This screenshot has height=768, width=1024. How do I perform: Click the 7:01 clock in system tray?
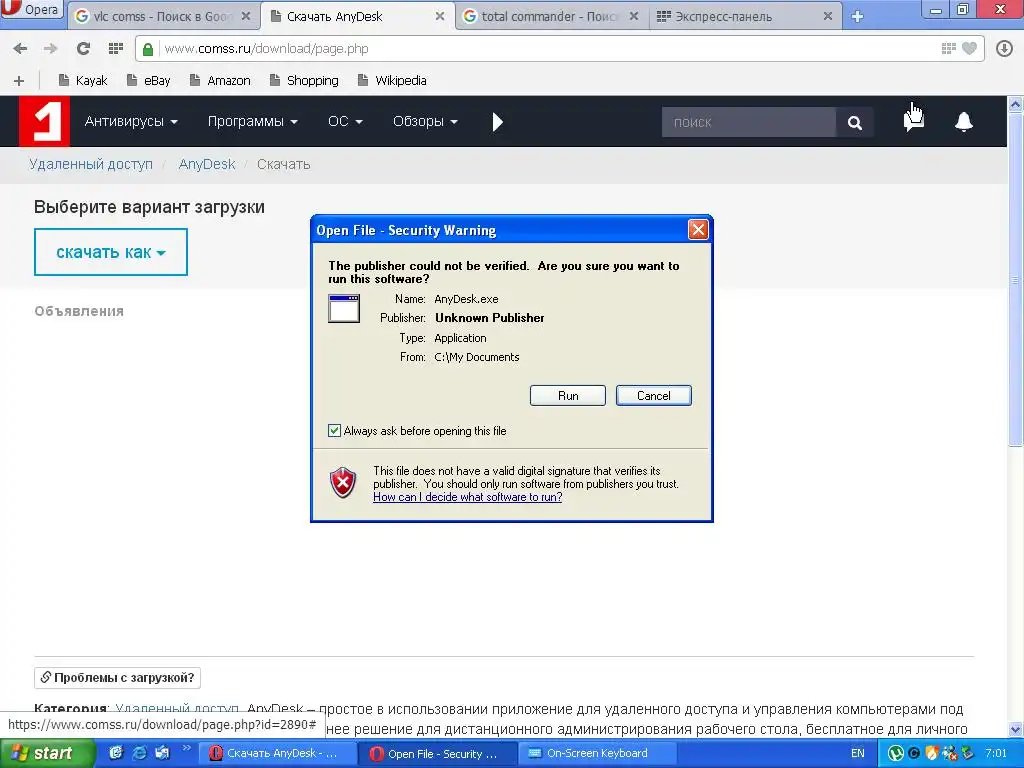tap(996, 754)
